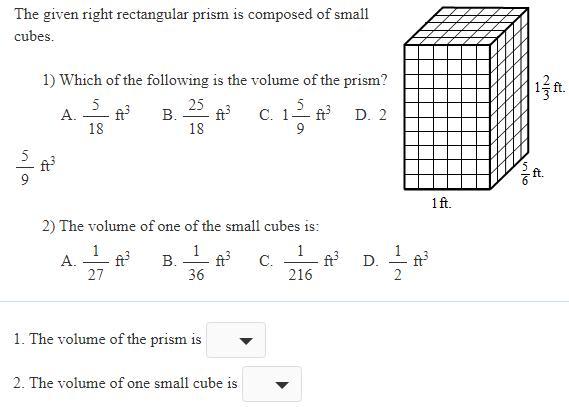Click the 1 ft. width label under the prism
569x407 pixels.
(441, 203)
